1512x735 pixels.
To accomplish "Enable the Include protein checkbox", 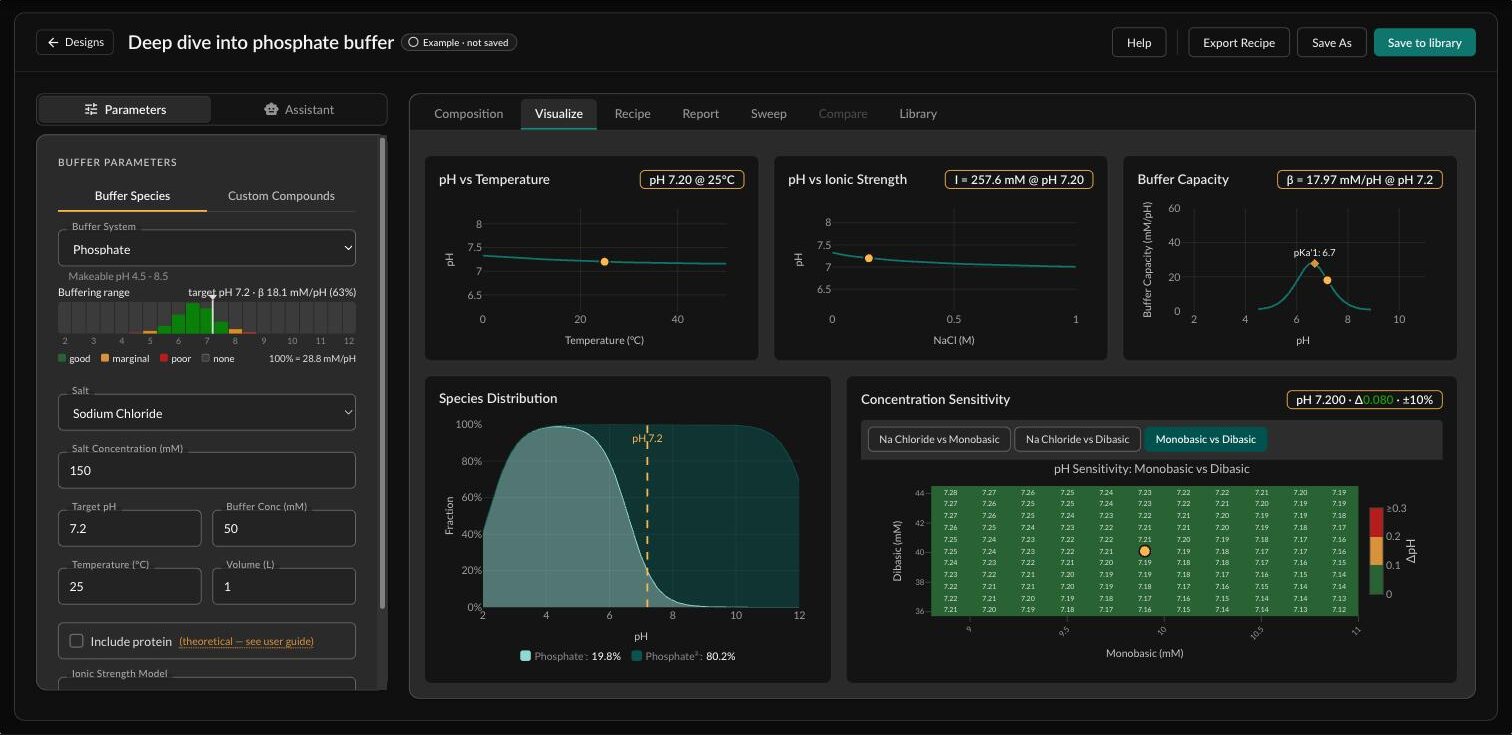I will coord(76,641).
